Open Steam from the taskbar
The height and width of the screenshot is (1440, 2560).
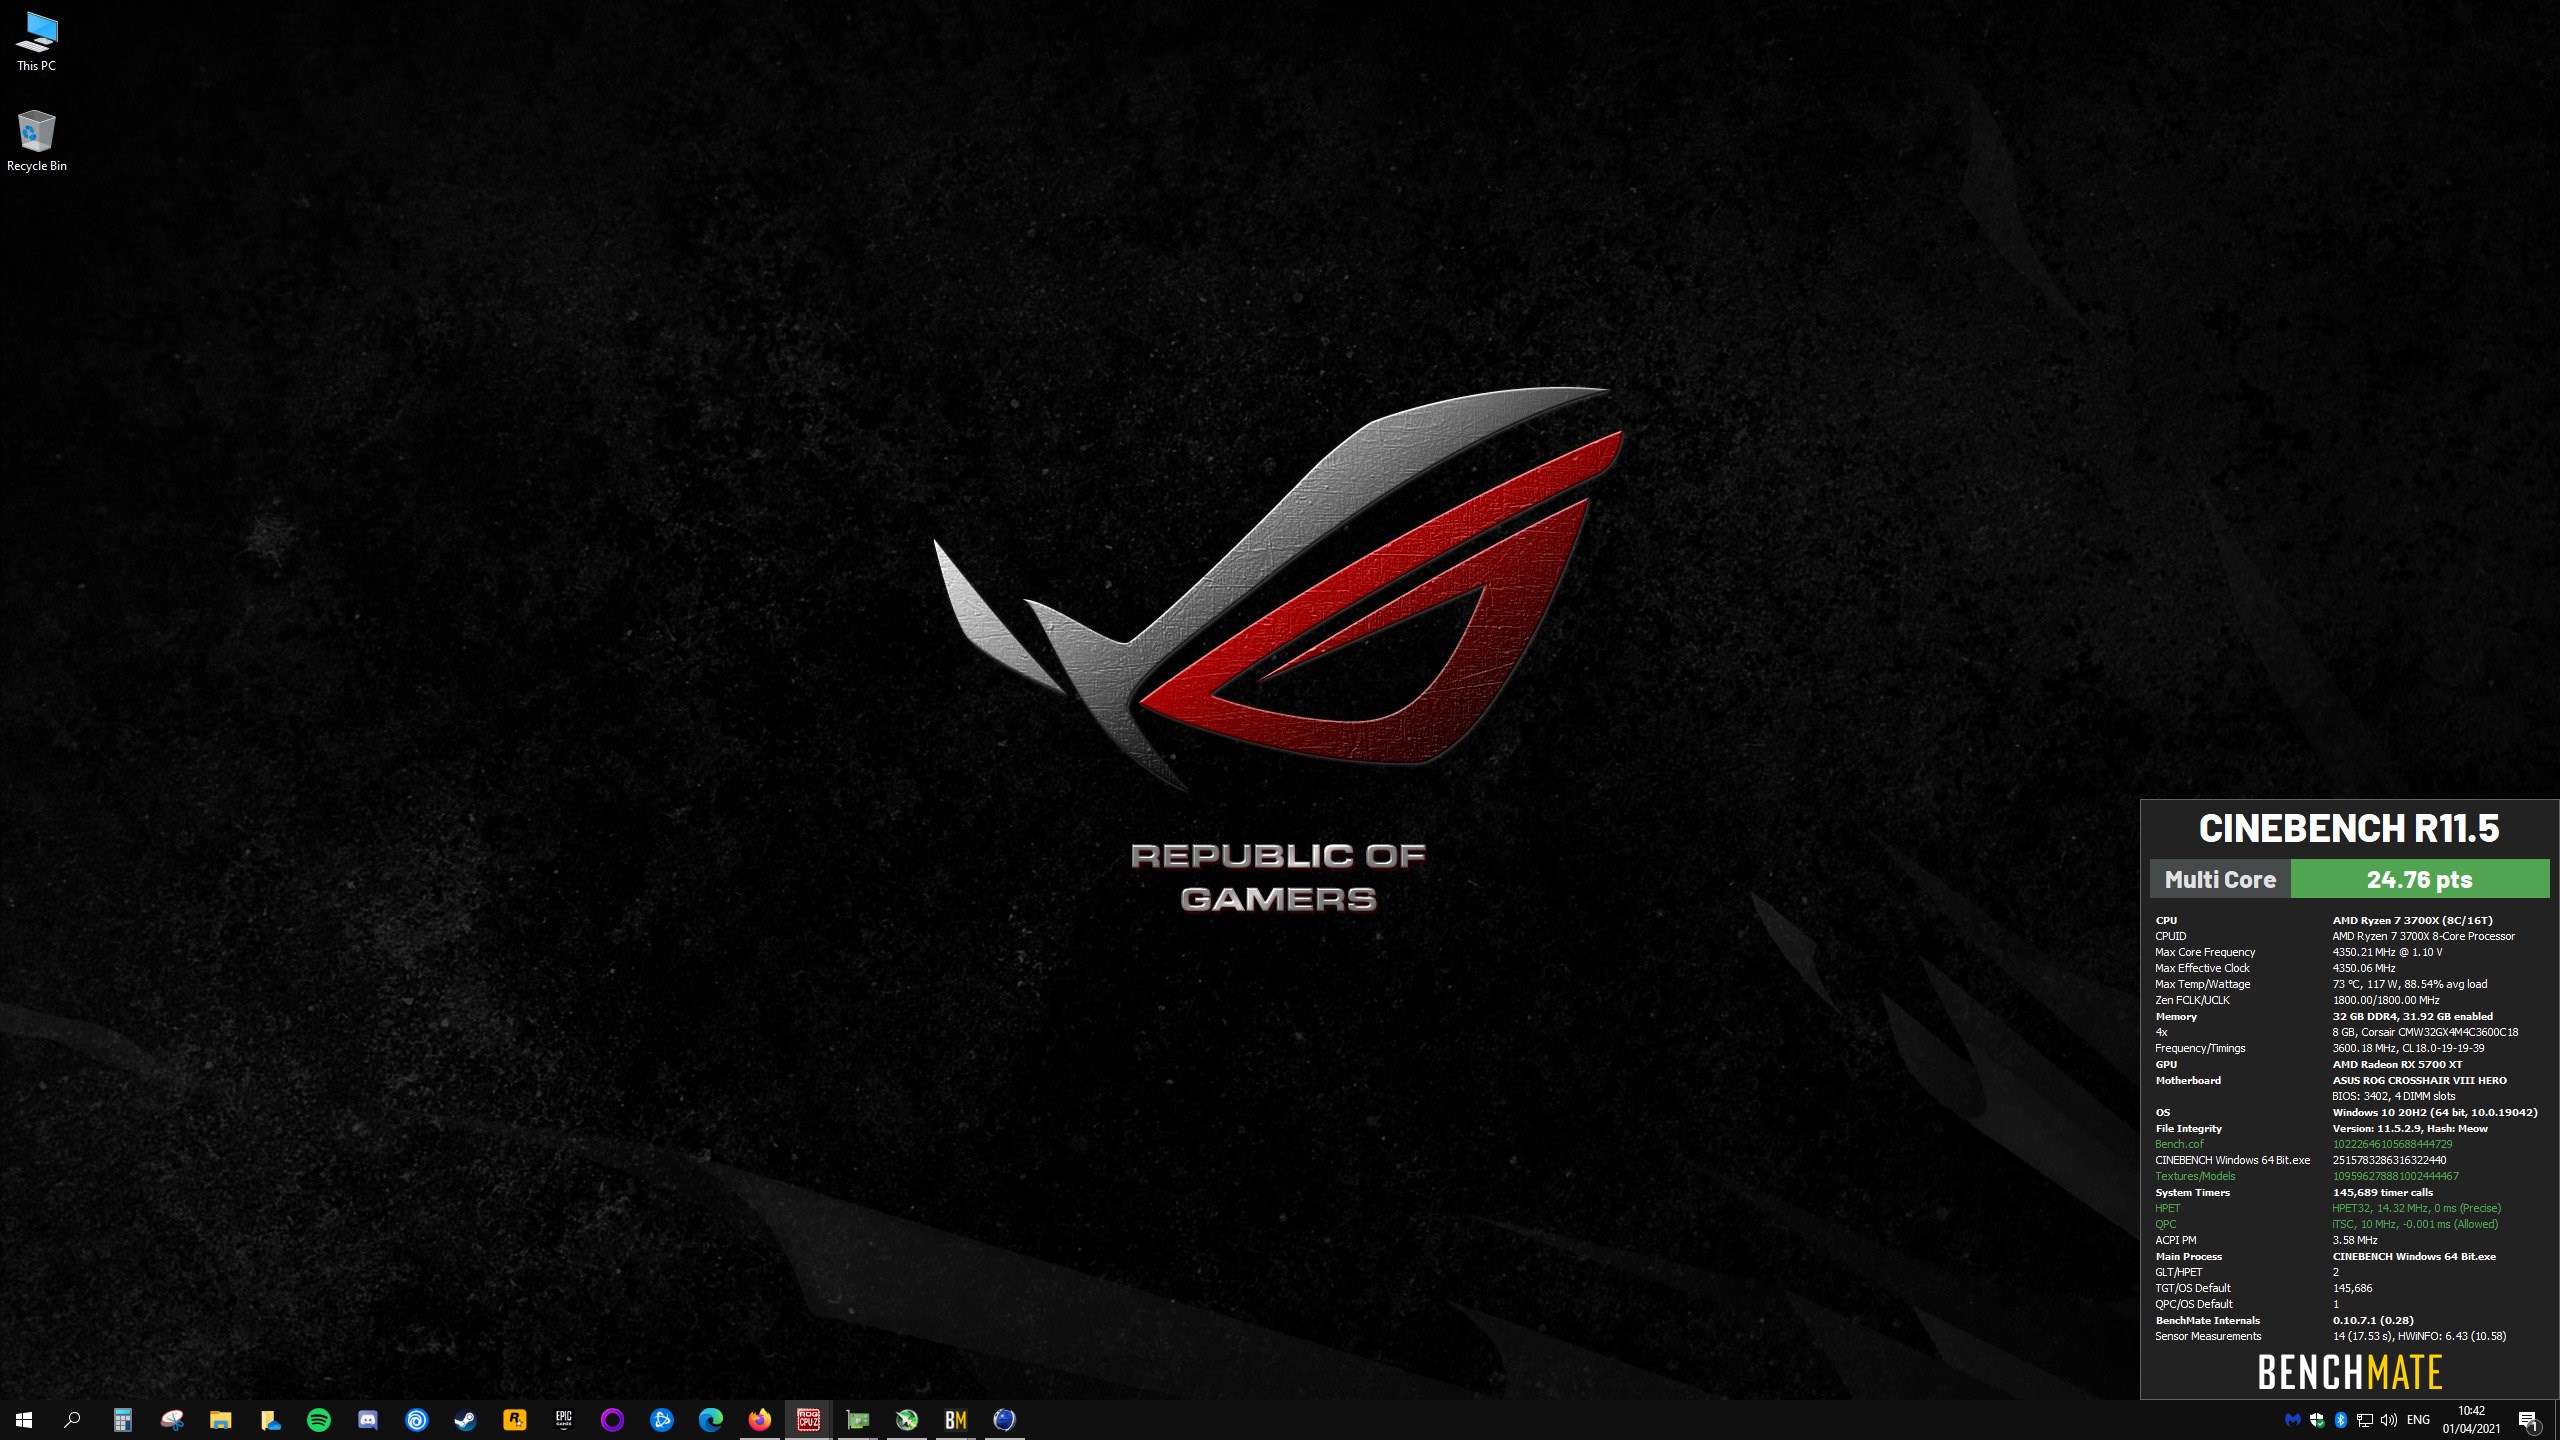click(466, 1420)
